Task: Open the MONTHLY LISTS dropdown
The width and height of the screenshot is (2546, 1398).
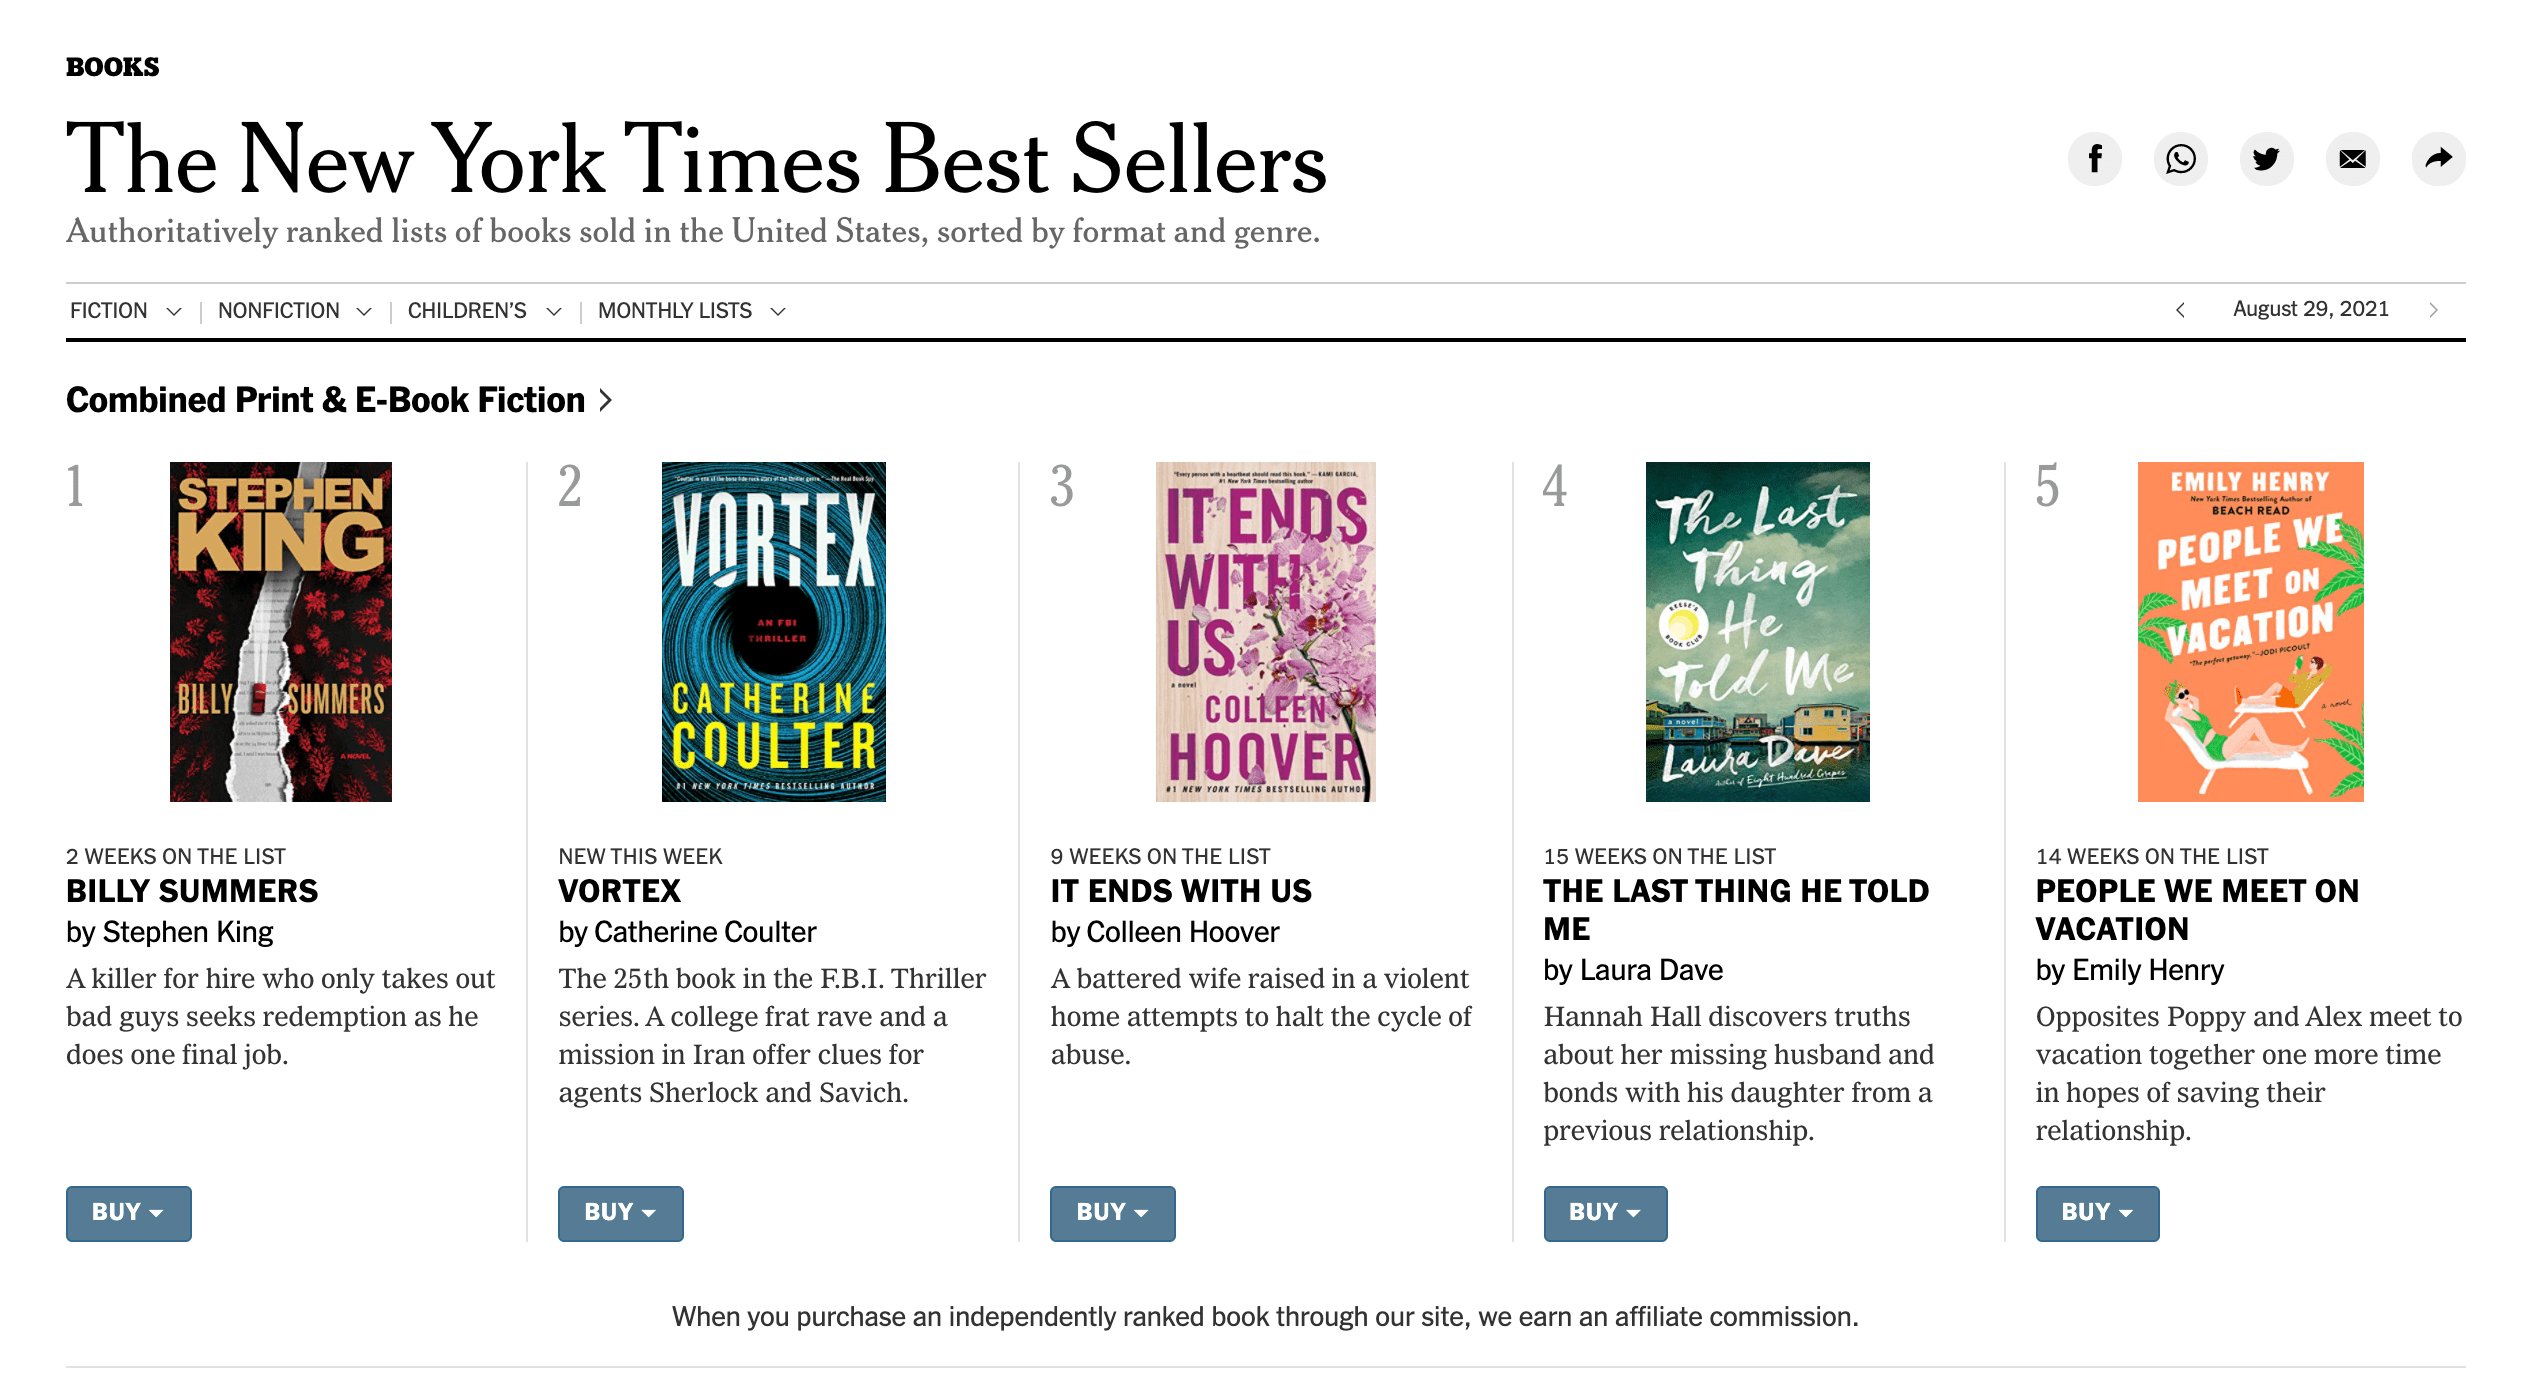Action: pos(690,310)
